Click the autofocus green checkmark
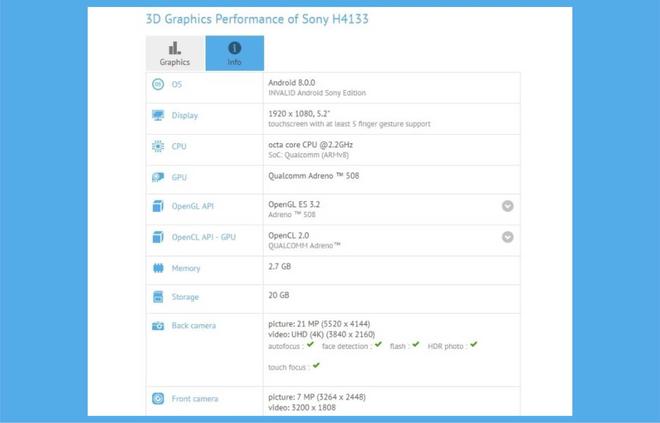The width and height of the screenshot is (660, 423). [x=310, y=345]
